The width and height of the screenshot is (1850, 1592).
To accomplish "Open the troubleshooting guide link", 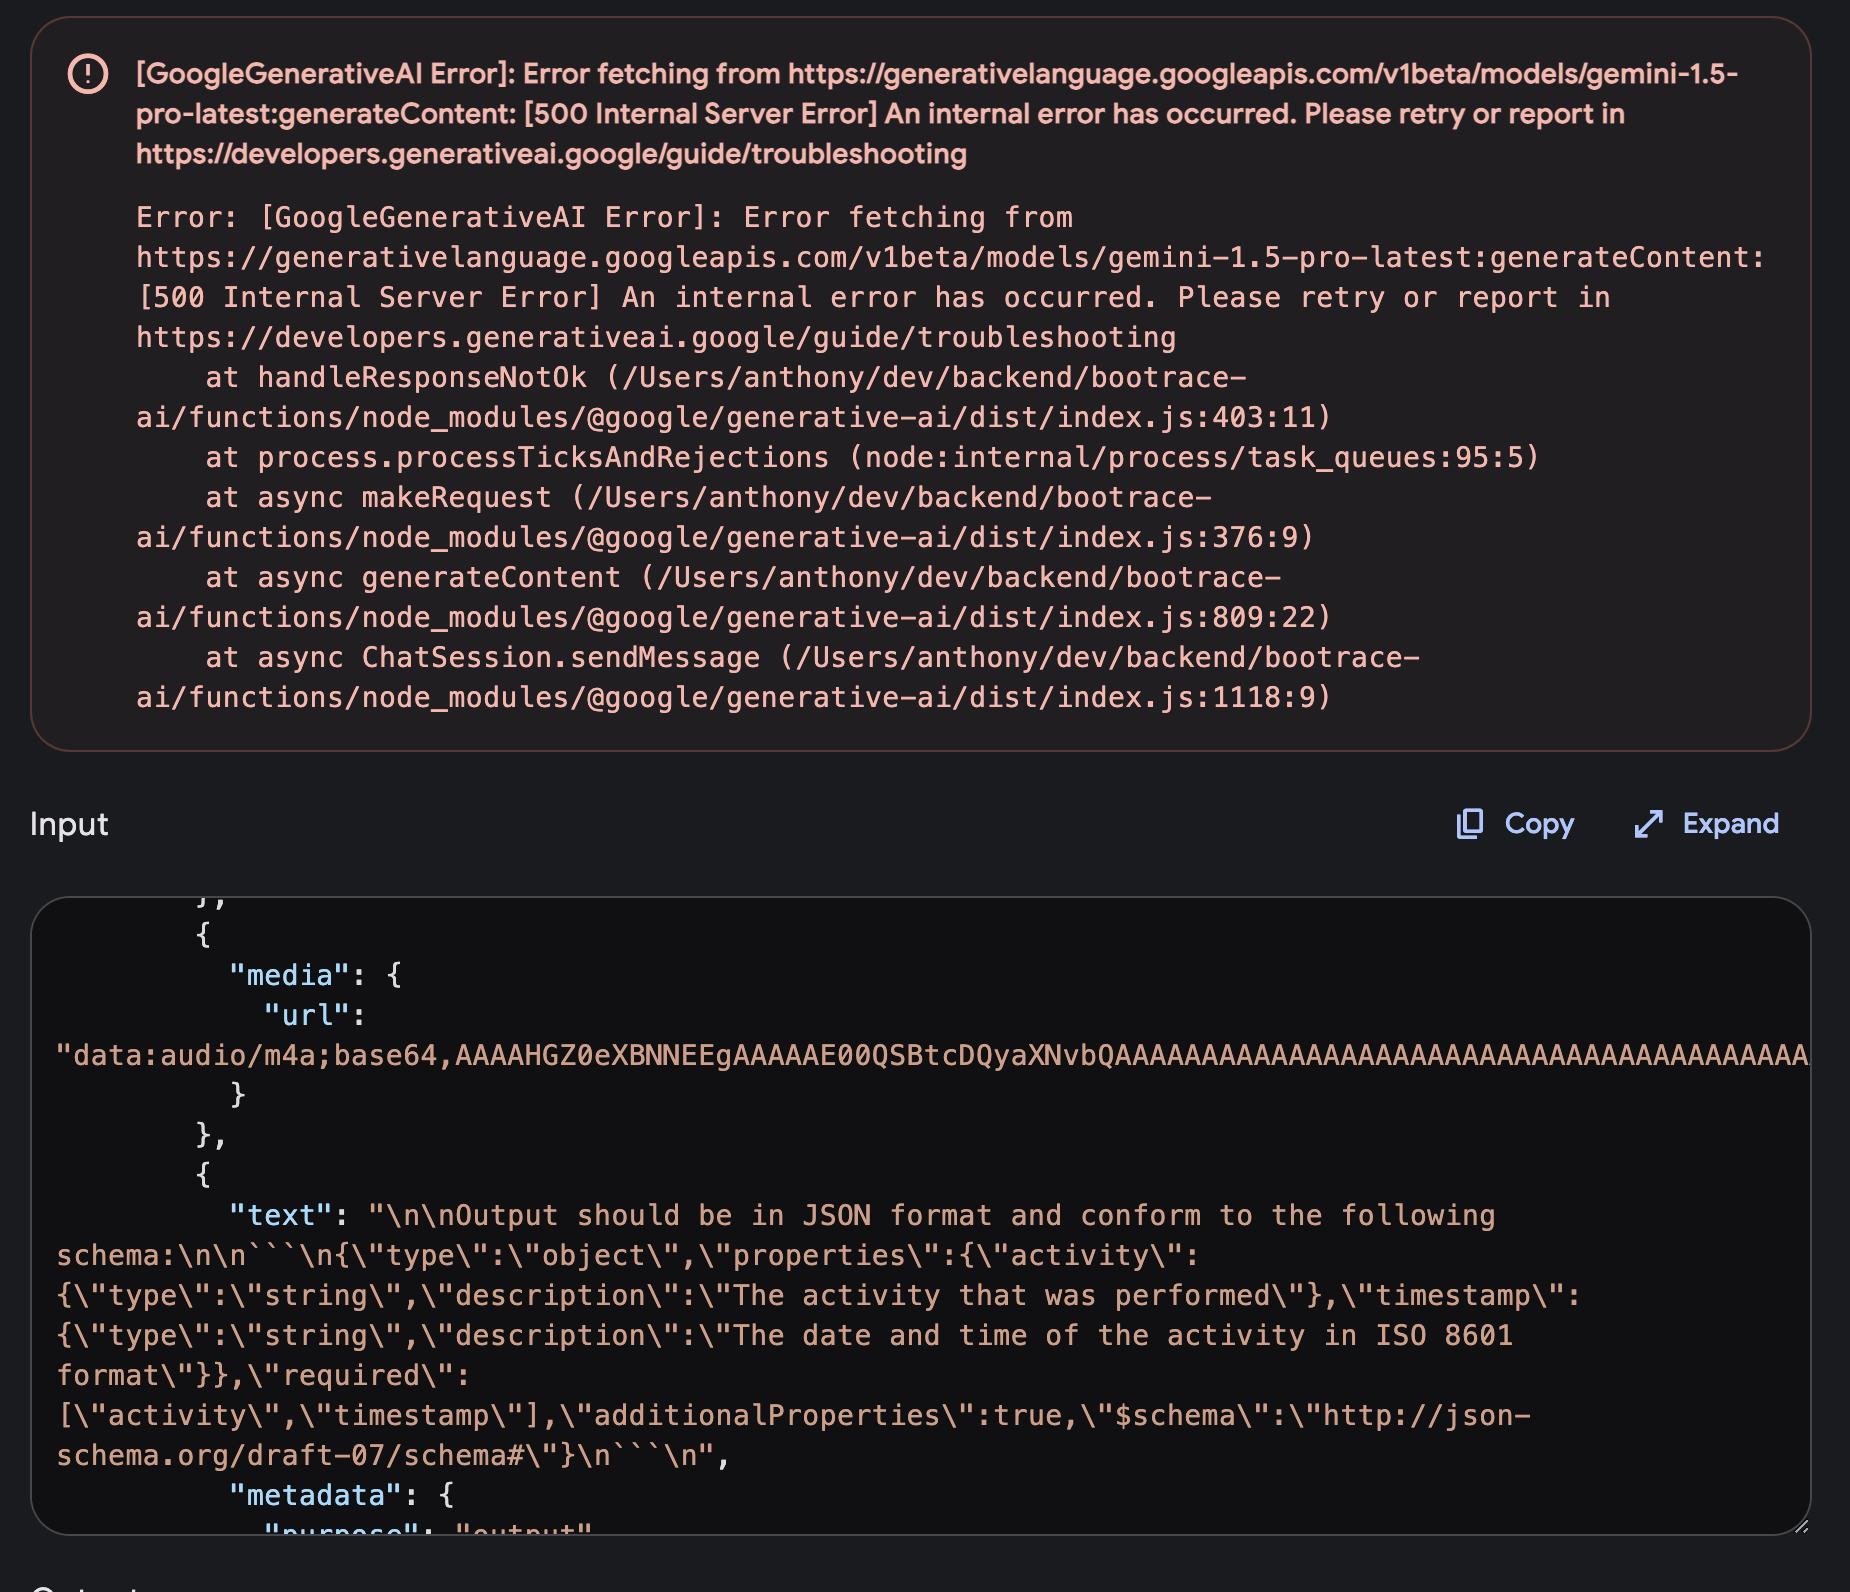I will [x=550, y=153].
